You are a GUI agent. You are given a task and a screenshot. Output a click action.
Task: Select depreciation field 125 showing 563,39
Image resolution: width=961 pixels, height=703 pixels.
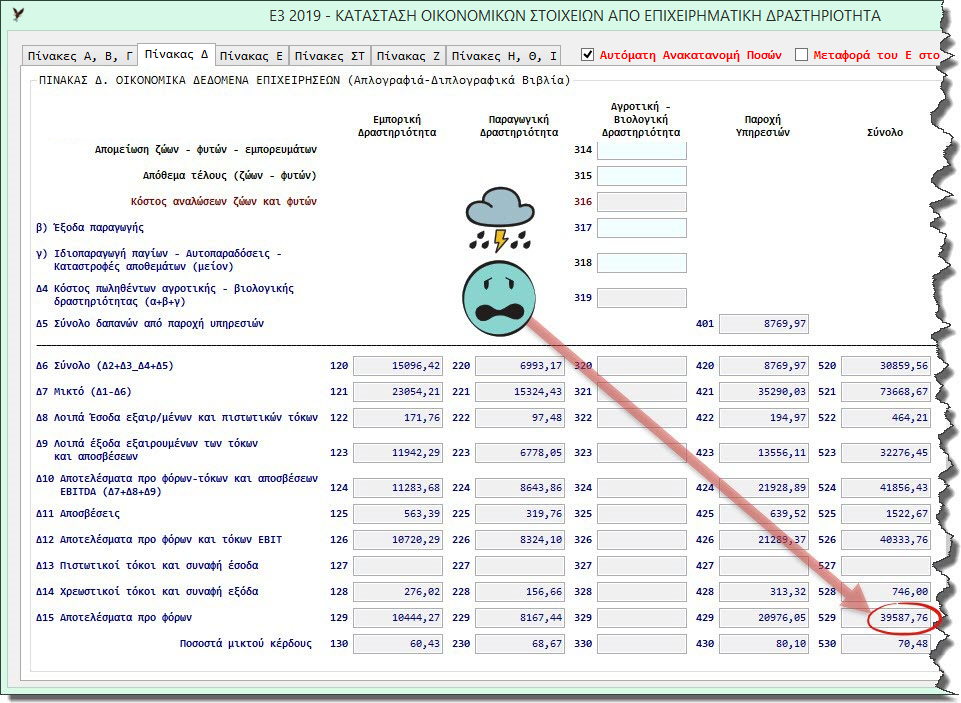(x=398, y=514)
